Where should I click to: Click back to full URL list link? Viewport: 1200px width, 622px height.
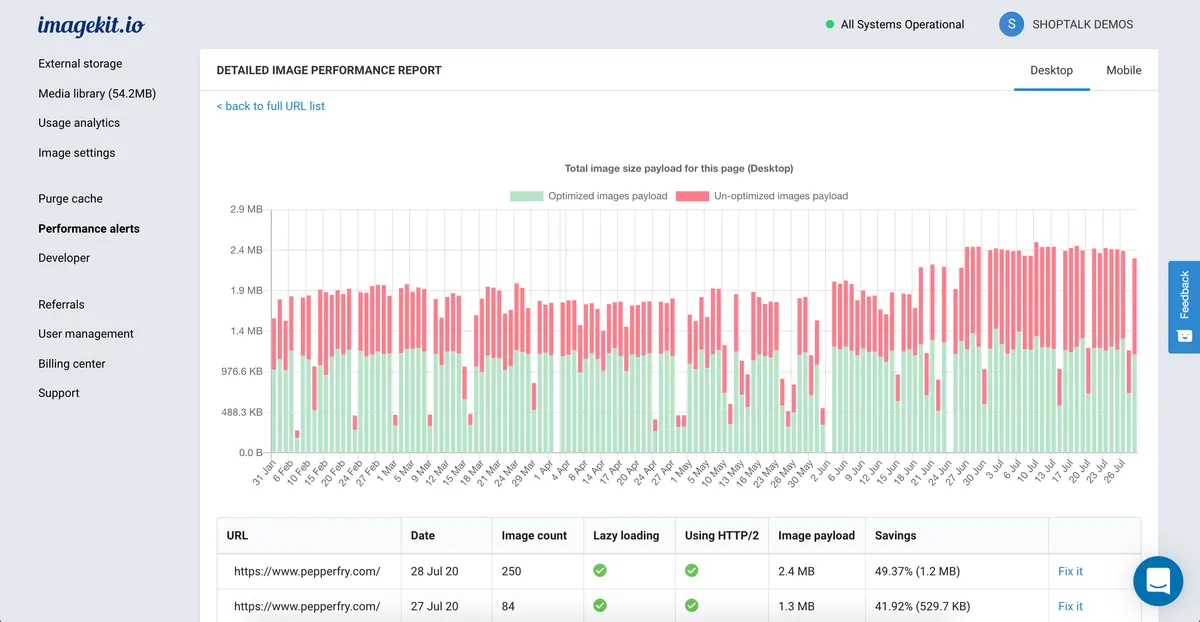click(x=271, y=106)
